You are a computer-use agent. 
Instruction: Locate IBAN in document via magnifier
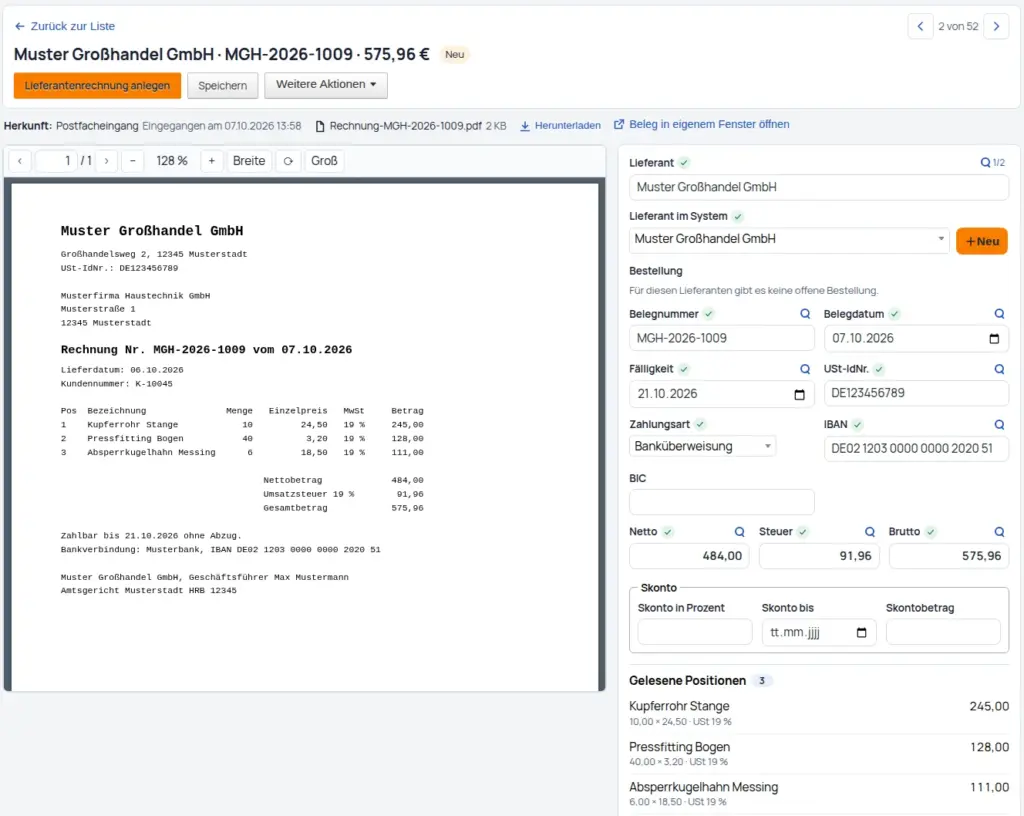click(999, 424)
